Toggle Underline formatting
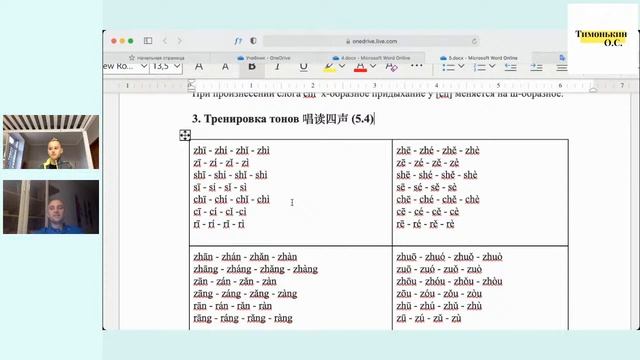The height and width of the screenshot is (360, 640). (303, 67)
